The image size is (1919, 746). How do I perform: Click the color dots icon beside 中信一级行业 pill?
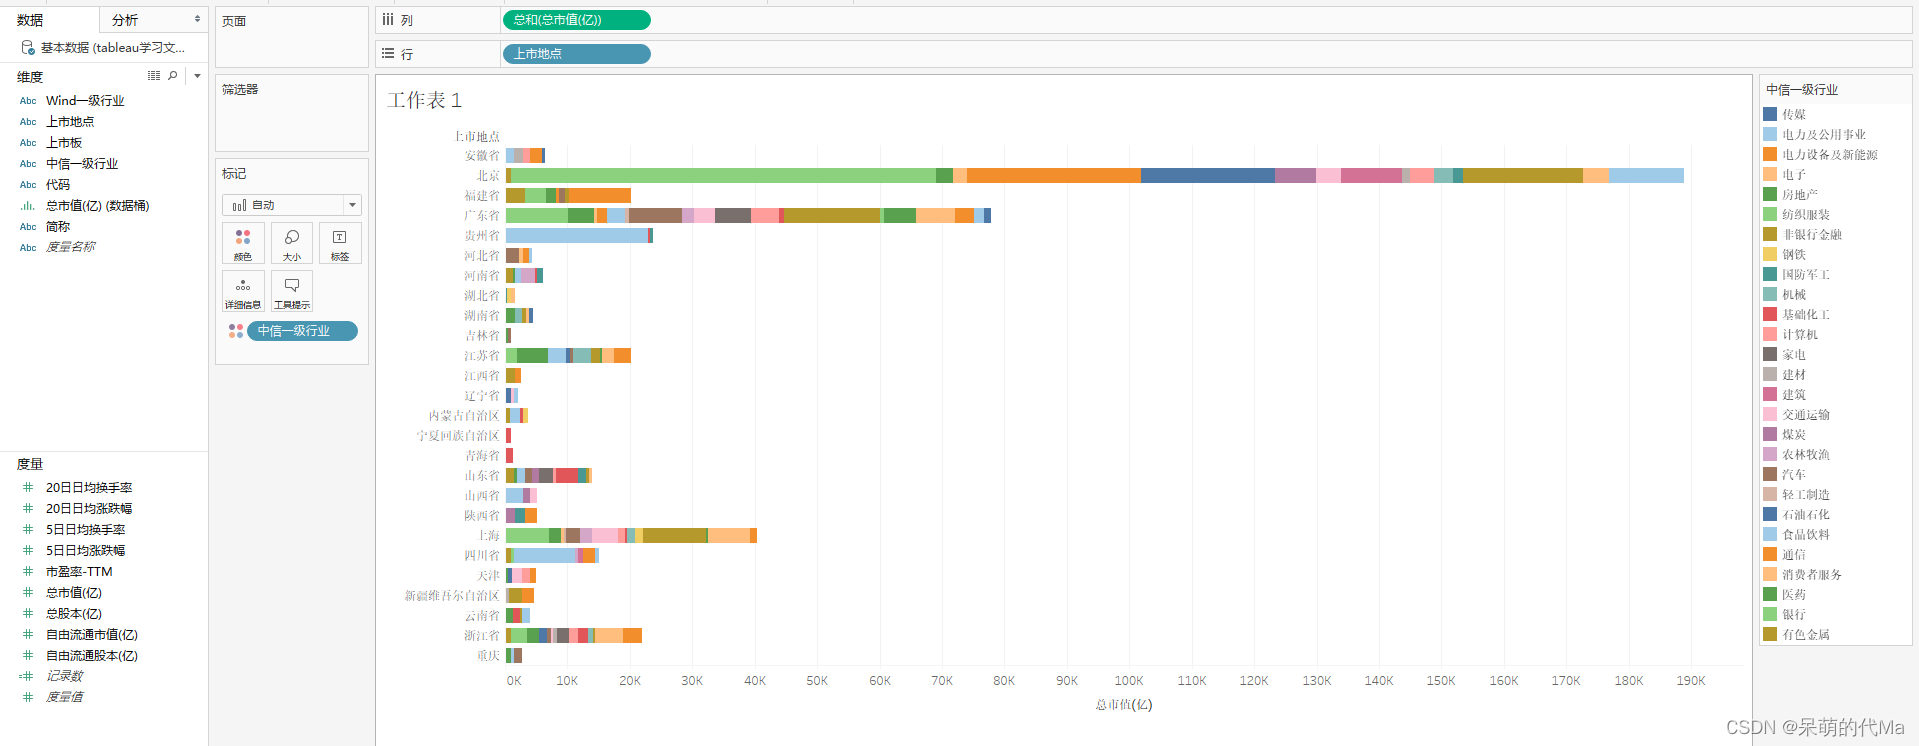point(236,331)
